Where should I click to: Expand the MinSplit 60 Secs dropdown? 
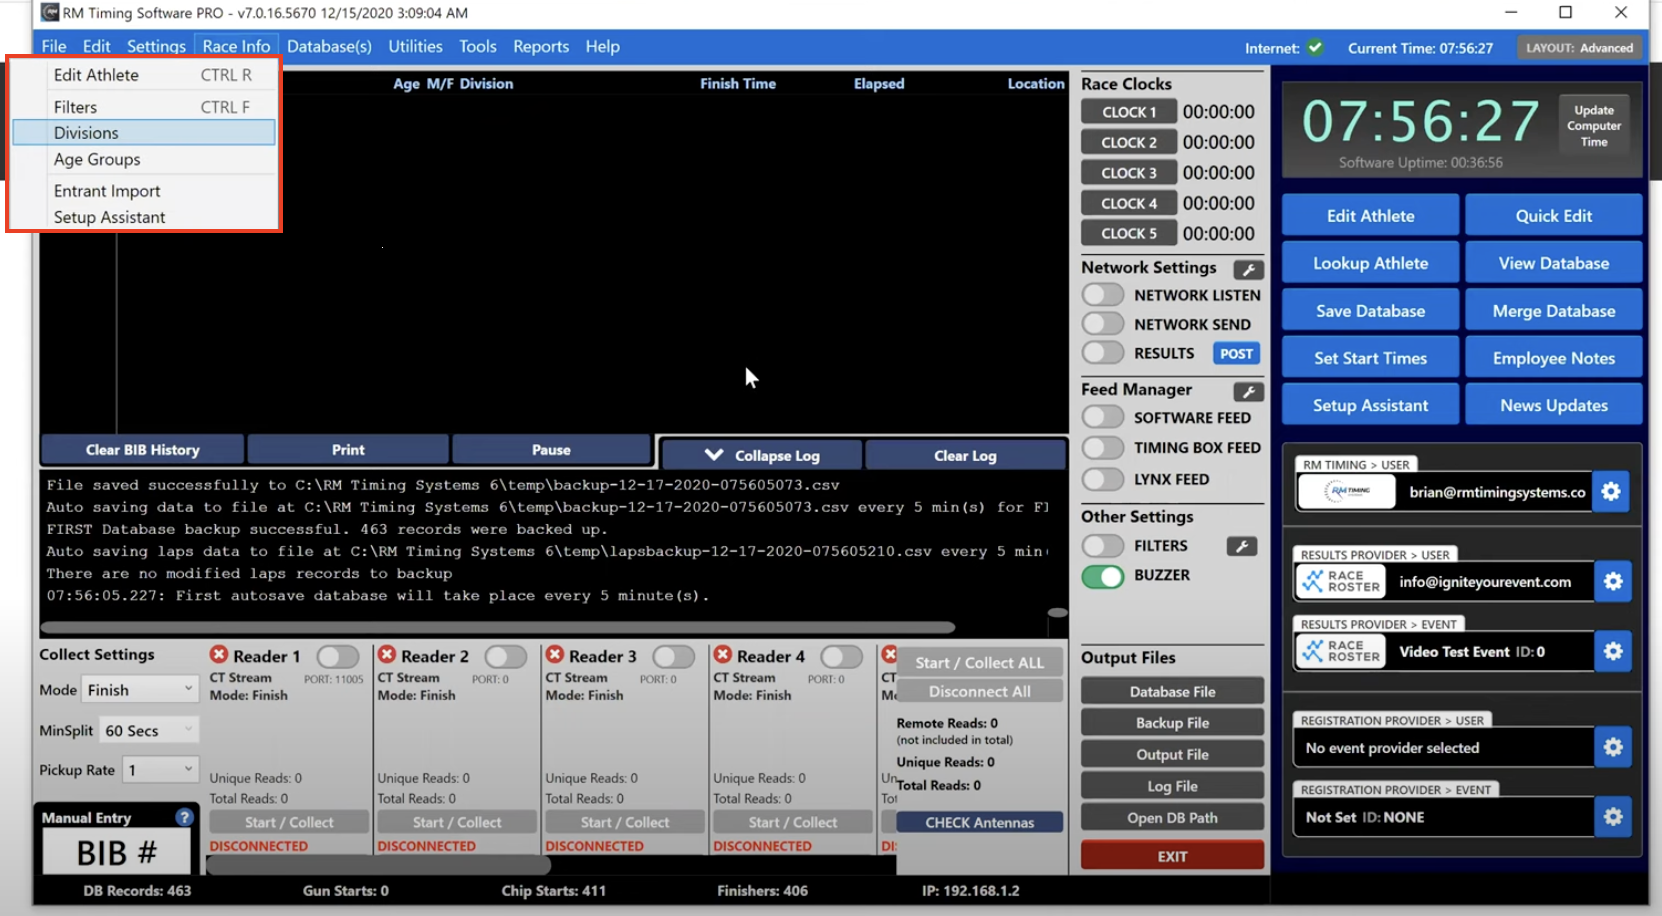(x=149, y=730)
